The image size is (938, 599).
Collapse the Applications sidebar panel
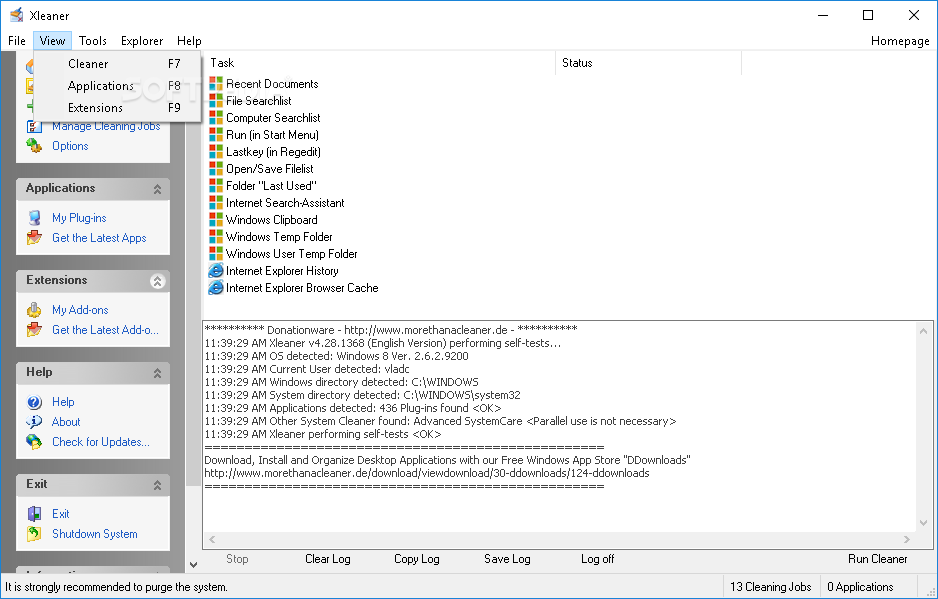click(157, 189)
